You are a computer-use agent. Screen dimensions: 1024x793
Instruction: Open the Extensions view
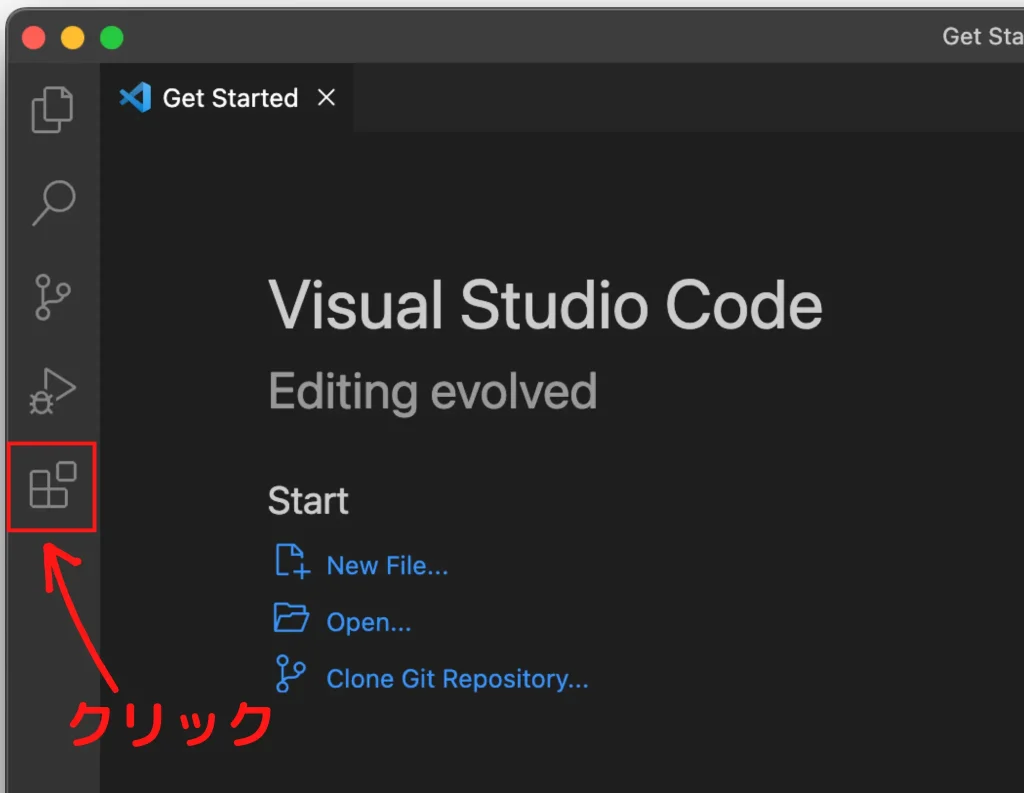tap(52, 485)
